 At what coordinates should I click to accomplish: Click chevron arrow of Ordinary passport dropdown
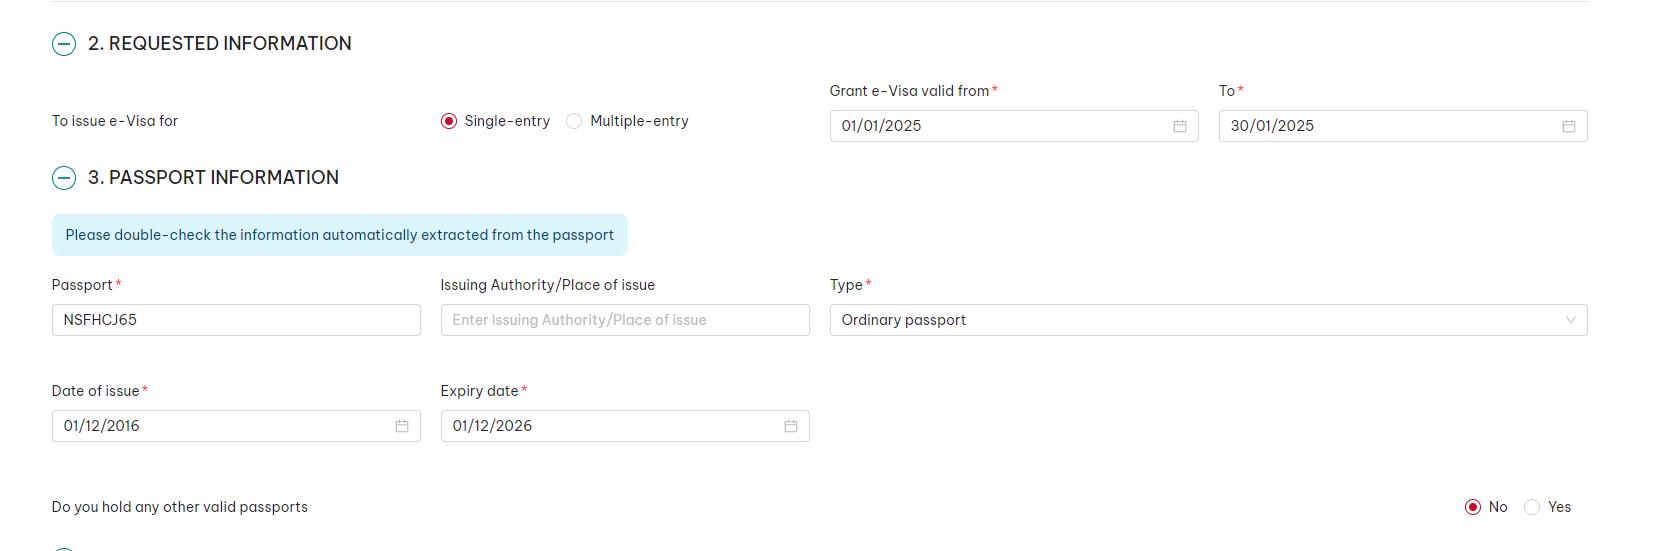[x=1570, y=320]
